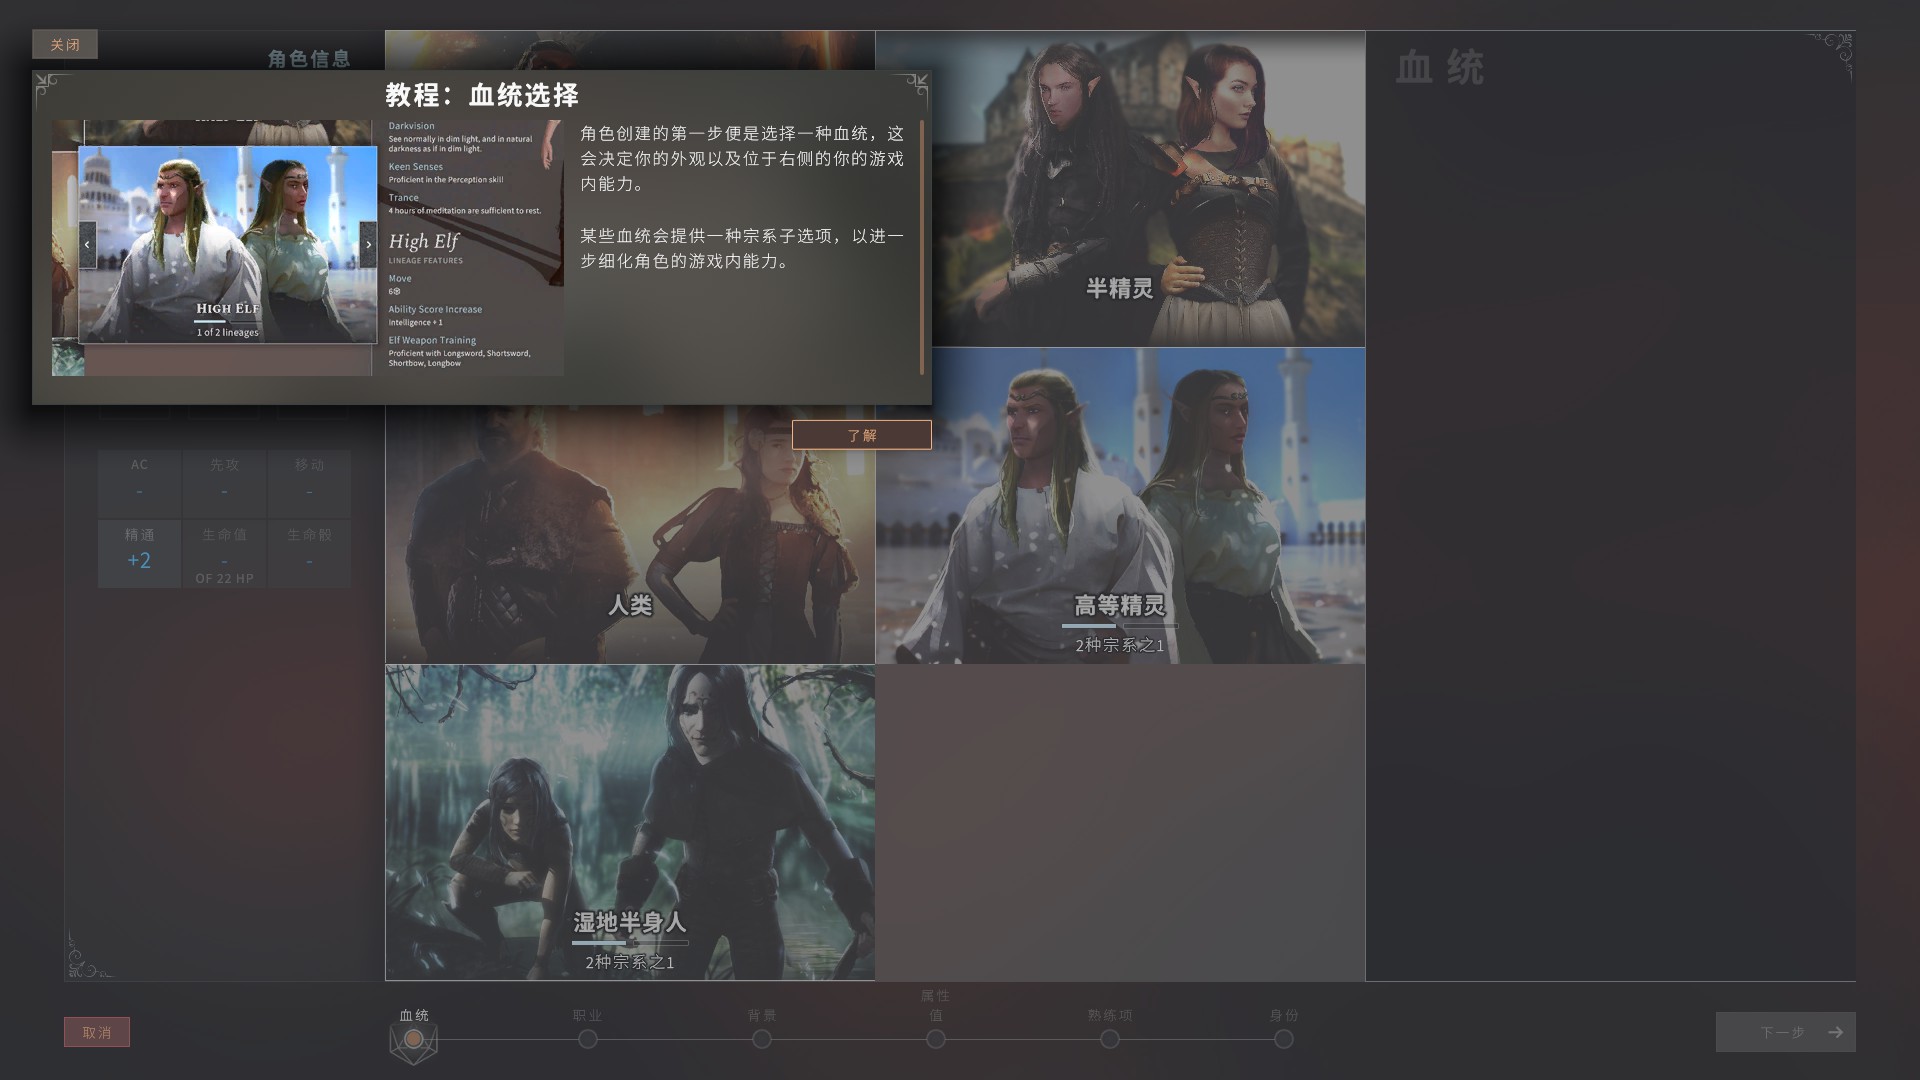This screenshot has height=1080, width=1920.
Task: Click the 教程：血统选择 tutorial title
Action: 482,95
